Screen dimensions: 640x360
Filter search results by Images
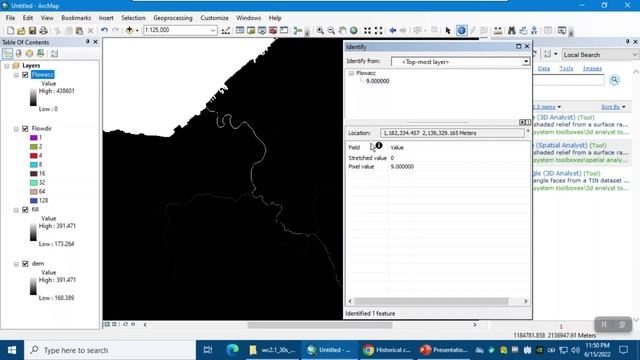pos(592,69)
